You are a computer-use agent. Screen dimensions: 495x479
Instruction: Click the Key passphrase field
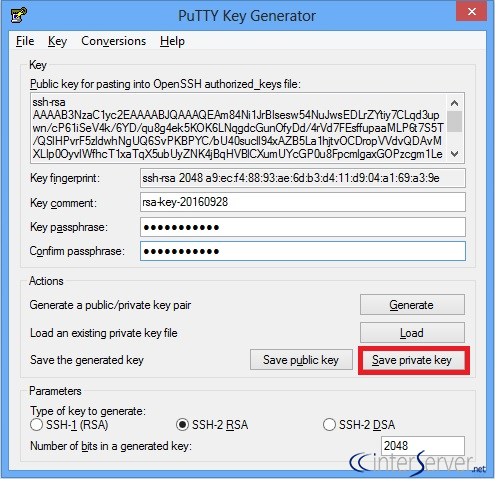coord(303,227)
